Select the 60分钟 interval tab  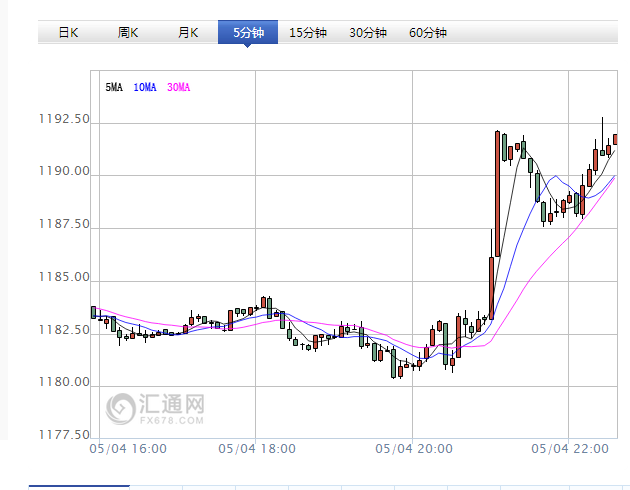coord(428,33)
